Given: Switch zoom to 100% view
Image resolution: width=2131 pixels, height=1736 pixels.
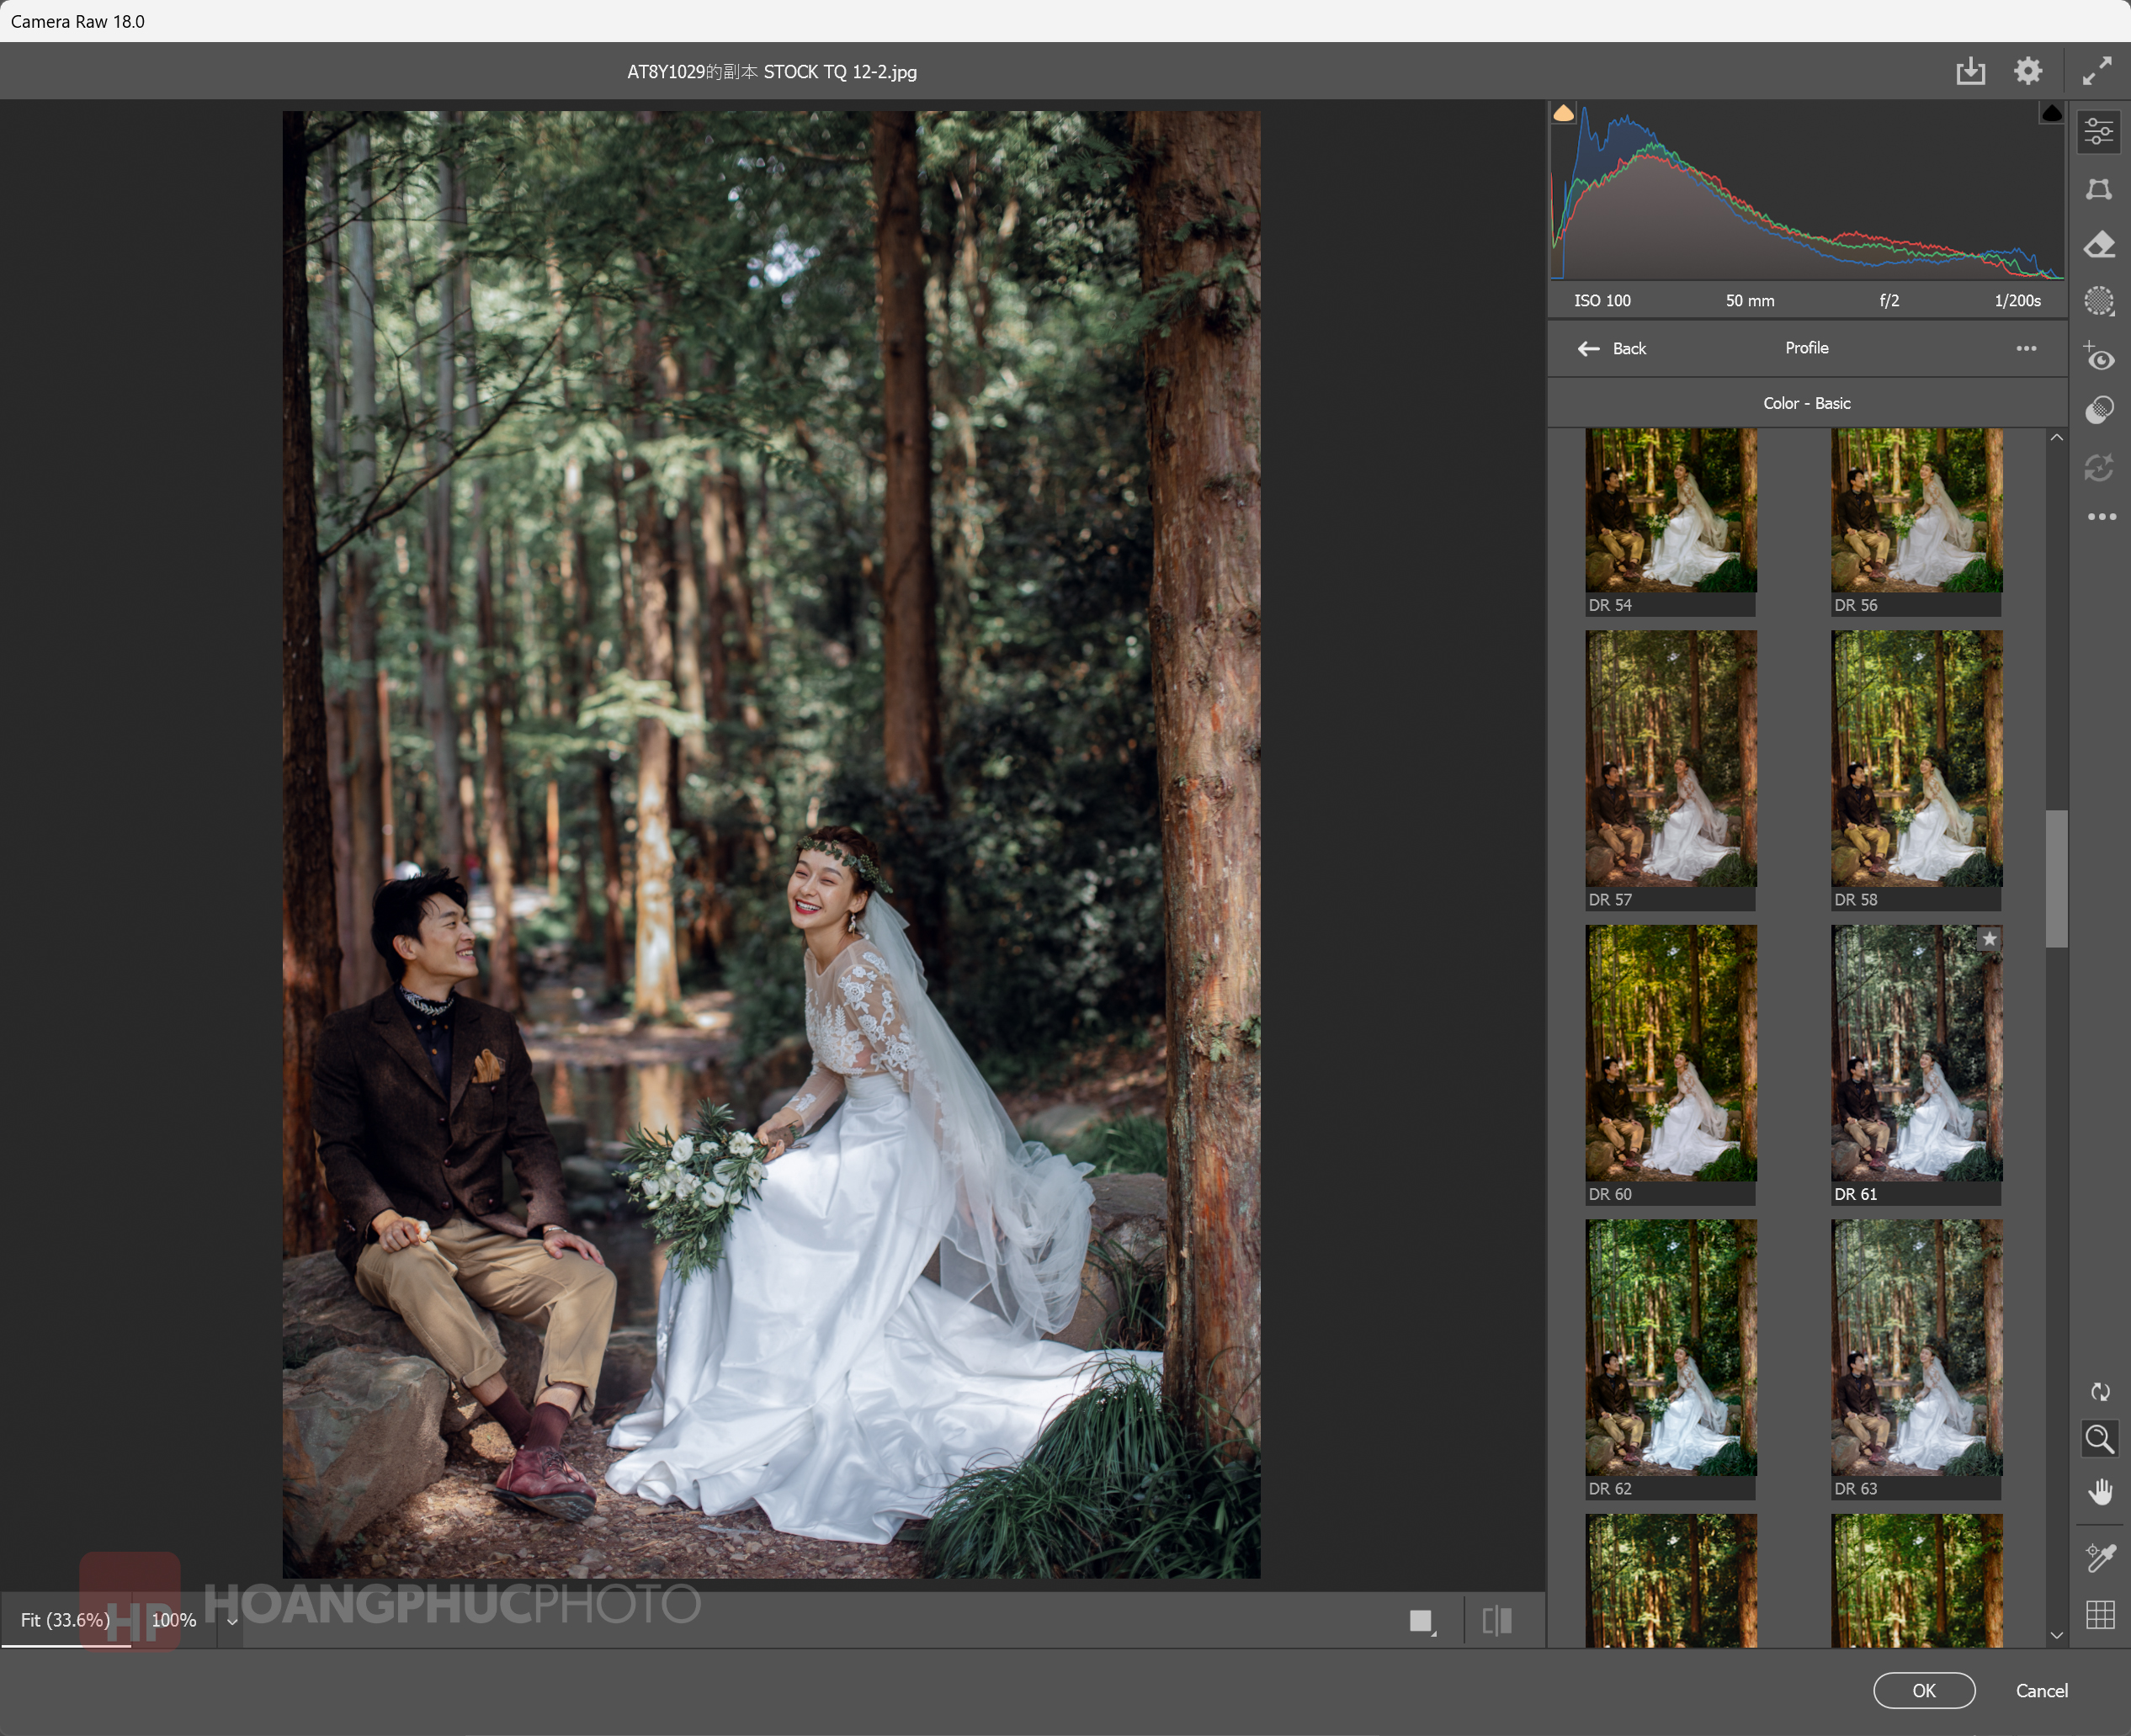Looking at the screenshot, I should tap(174, 1620).
